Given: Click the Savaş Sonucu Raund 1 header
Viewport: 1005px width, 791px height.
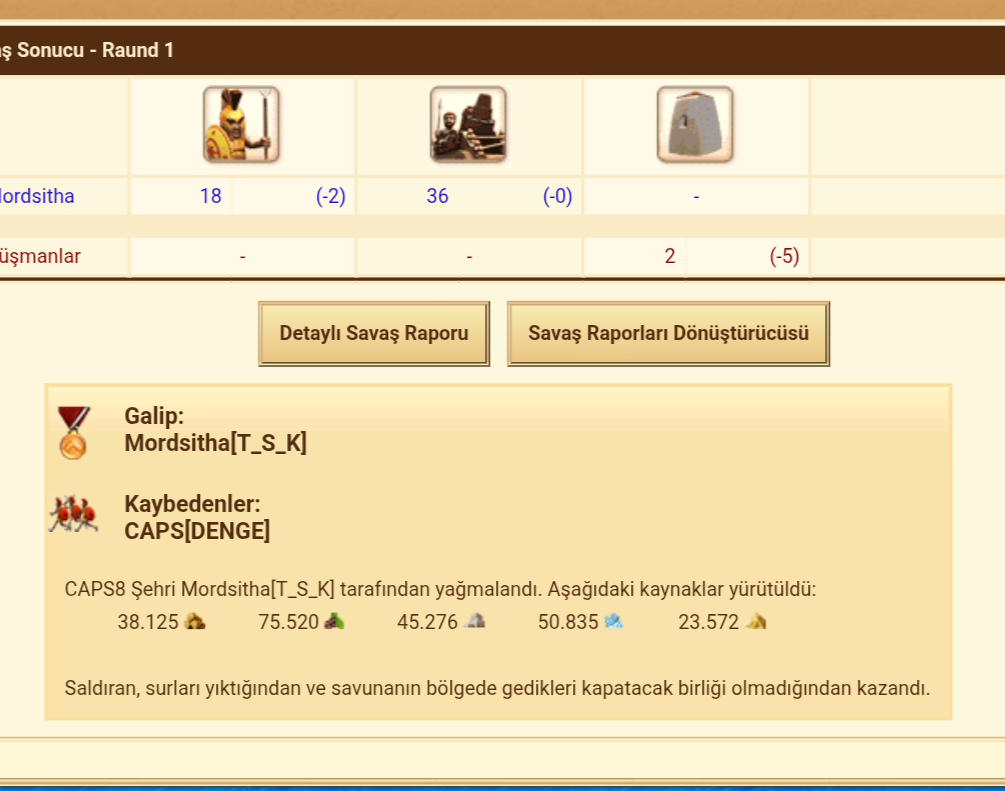Looking at the screenshot, I should pyautogui.click(x=87, y=50).
